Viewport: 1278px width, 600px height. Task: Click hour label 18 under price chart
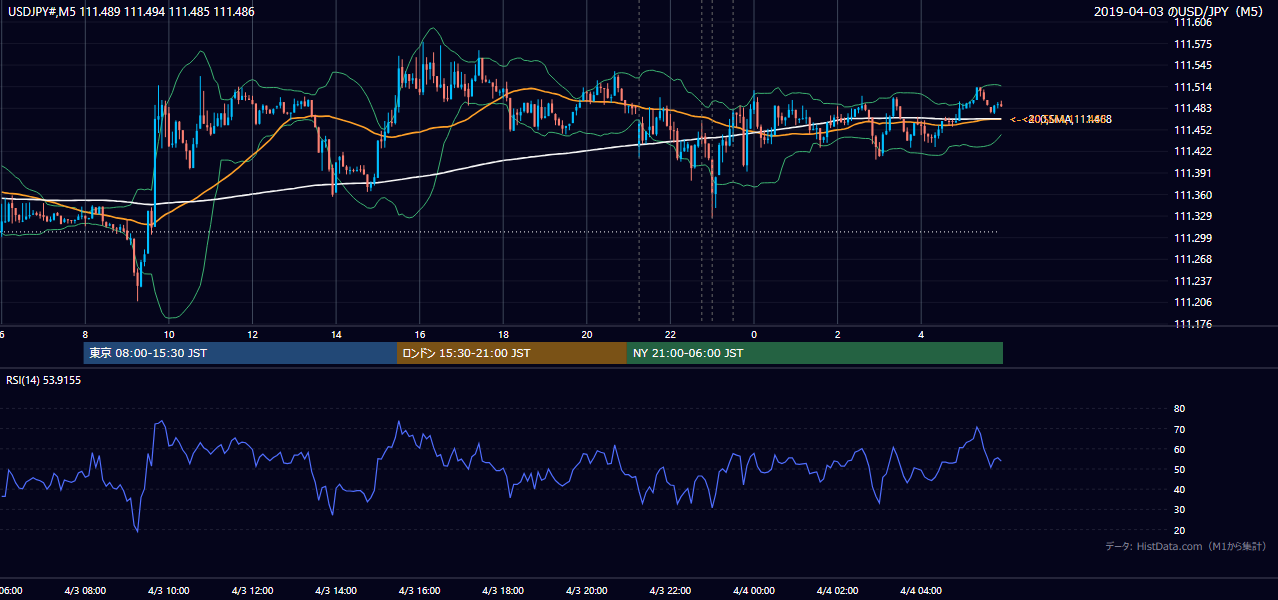point(504,334)
